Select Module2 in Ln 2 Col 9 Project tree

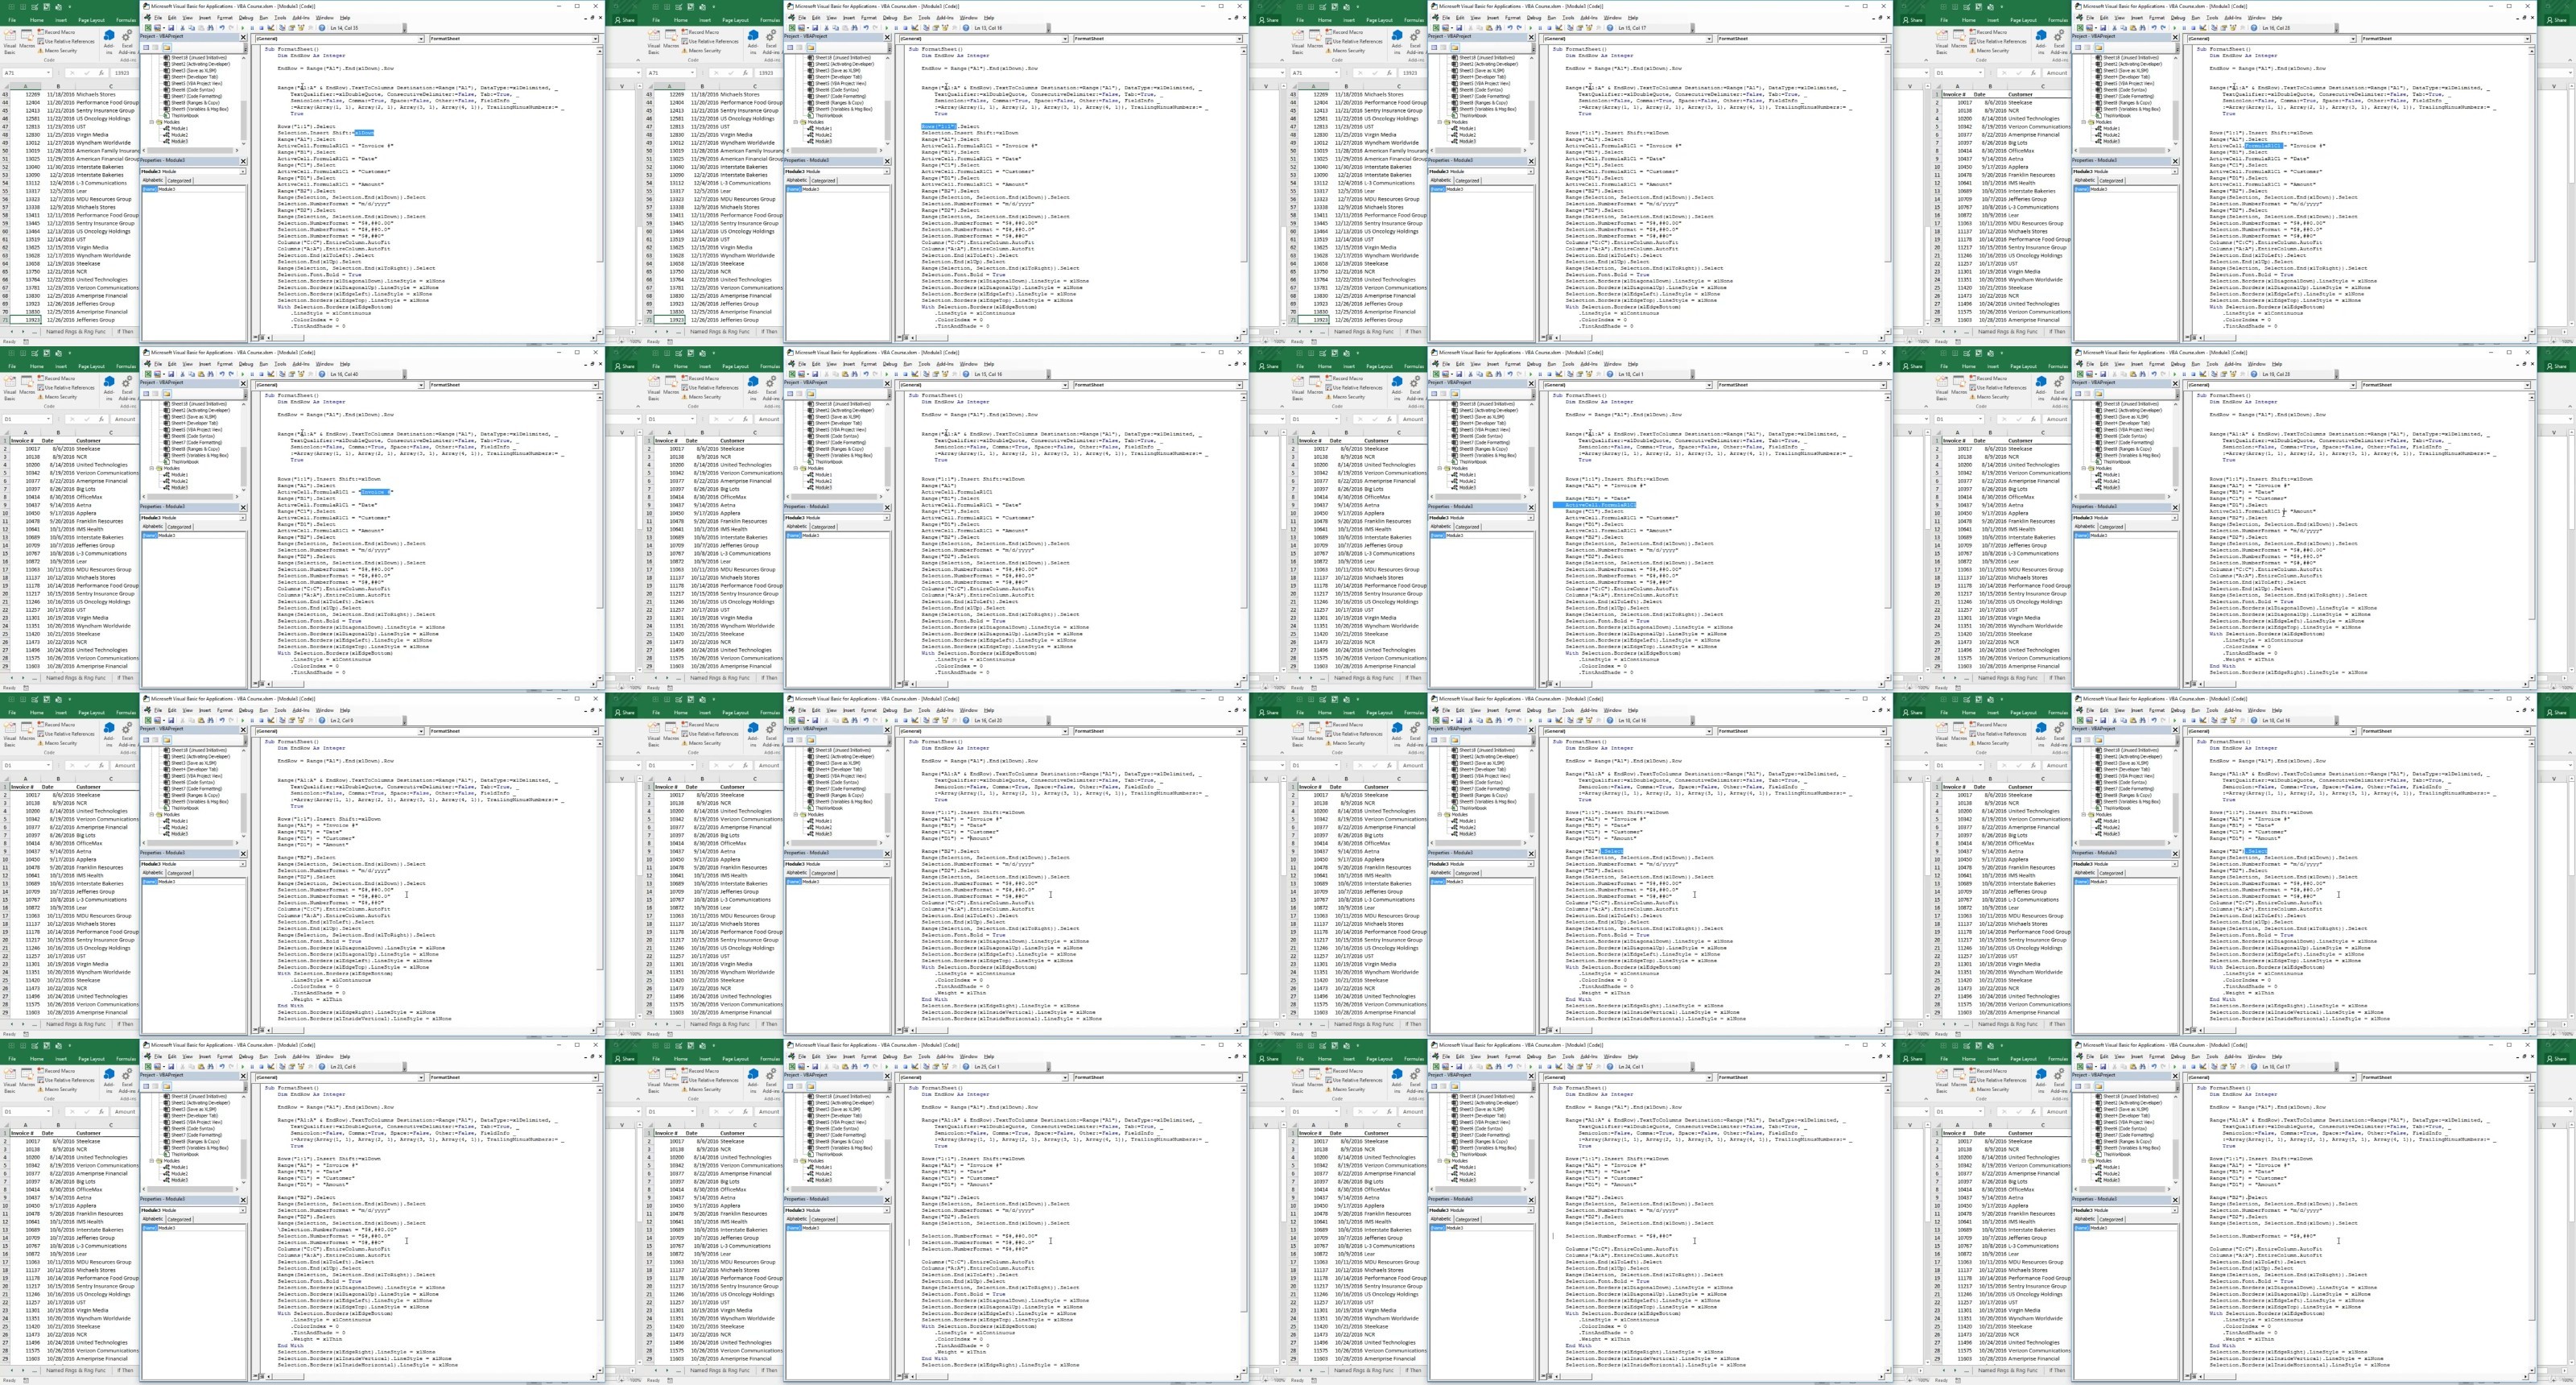(x=180, y=827)
